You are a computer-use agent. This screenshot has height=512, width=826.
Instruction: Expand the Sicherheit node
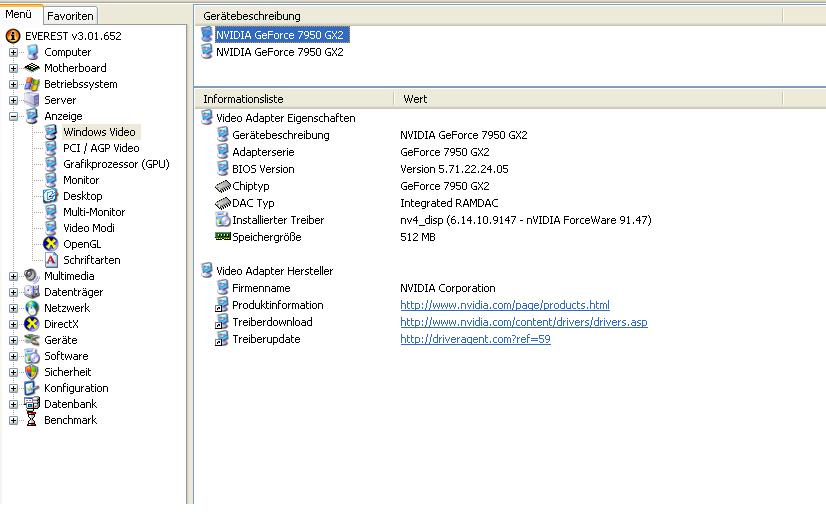point(13,372)
